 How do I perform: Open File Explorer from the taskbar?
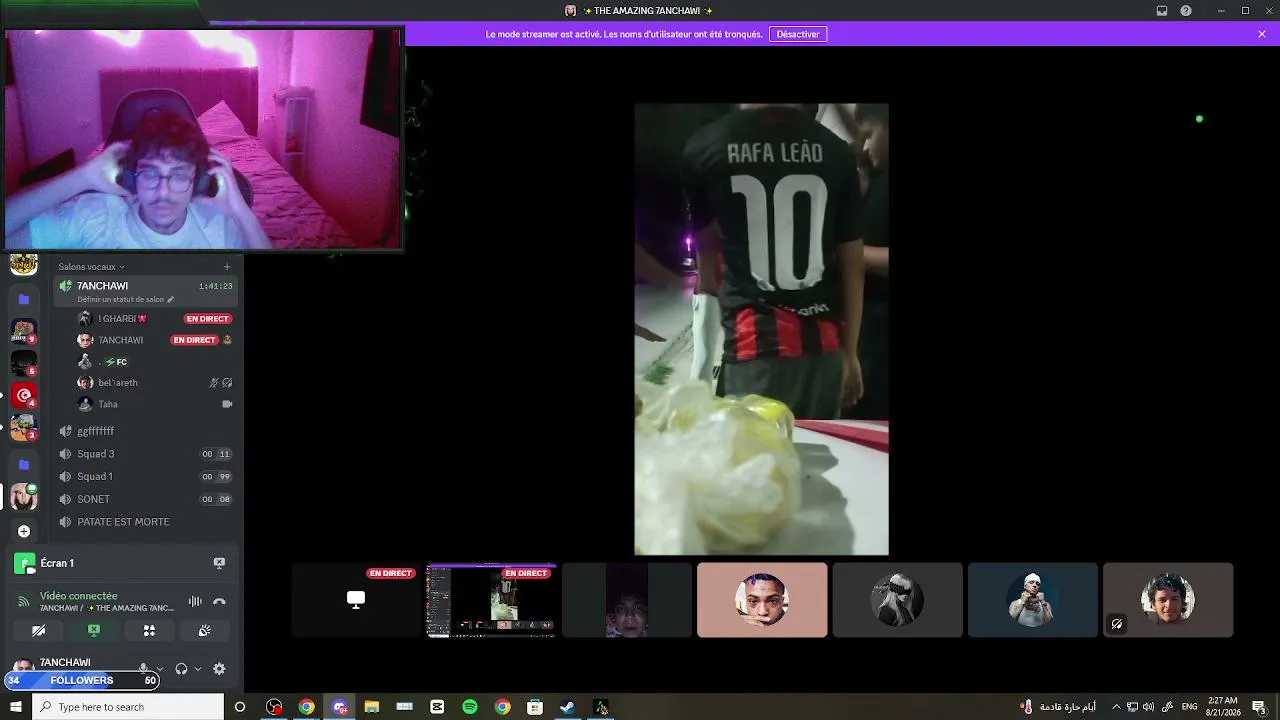372,707
